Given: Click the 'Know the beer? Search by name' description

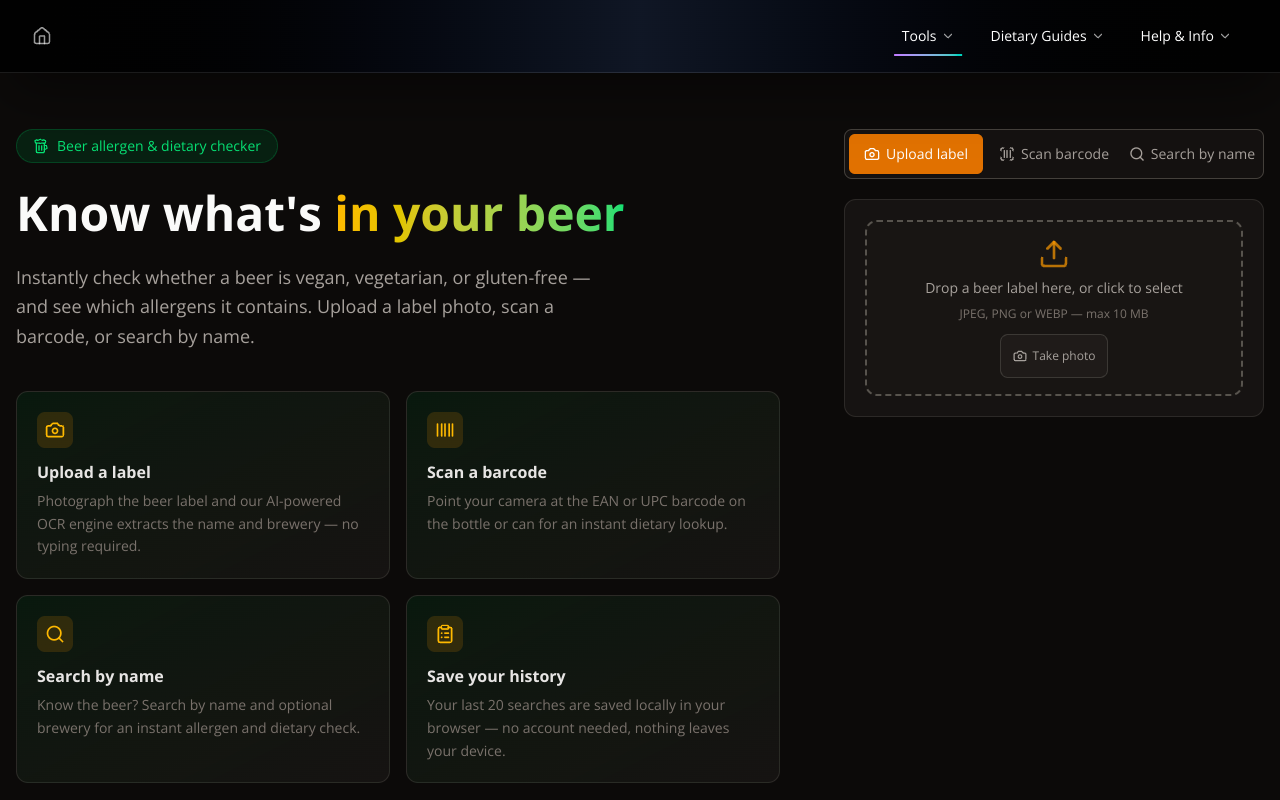Looking at the screenshot, I should click(x=198, y=716).
